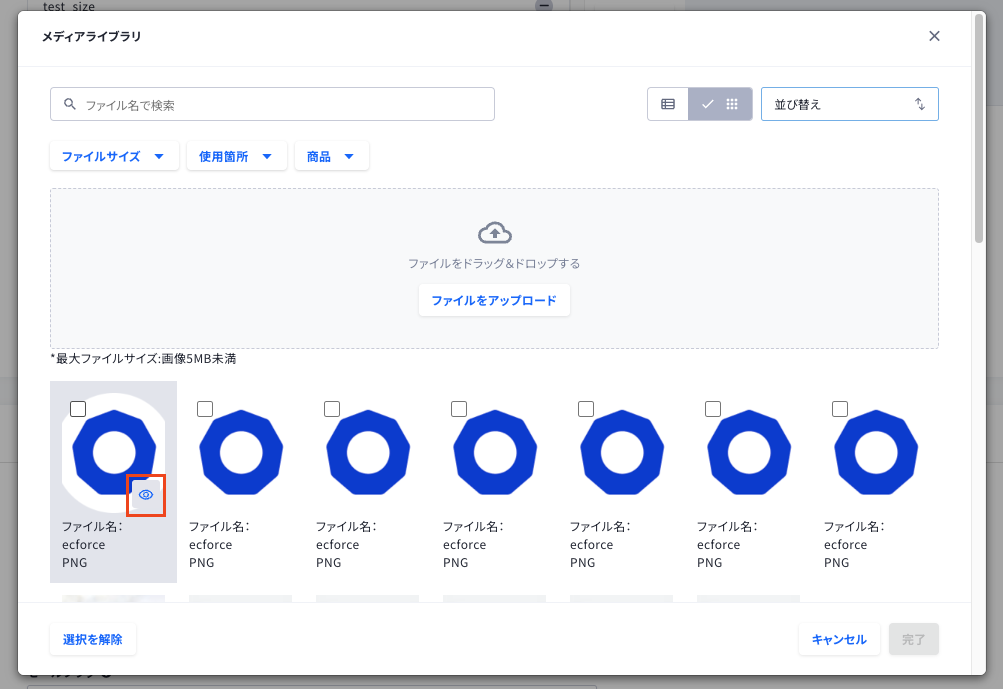Select the seventh ecforce thumbnail image
This screenshot has height=689, width=1003.
pos(876,452)
